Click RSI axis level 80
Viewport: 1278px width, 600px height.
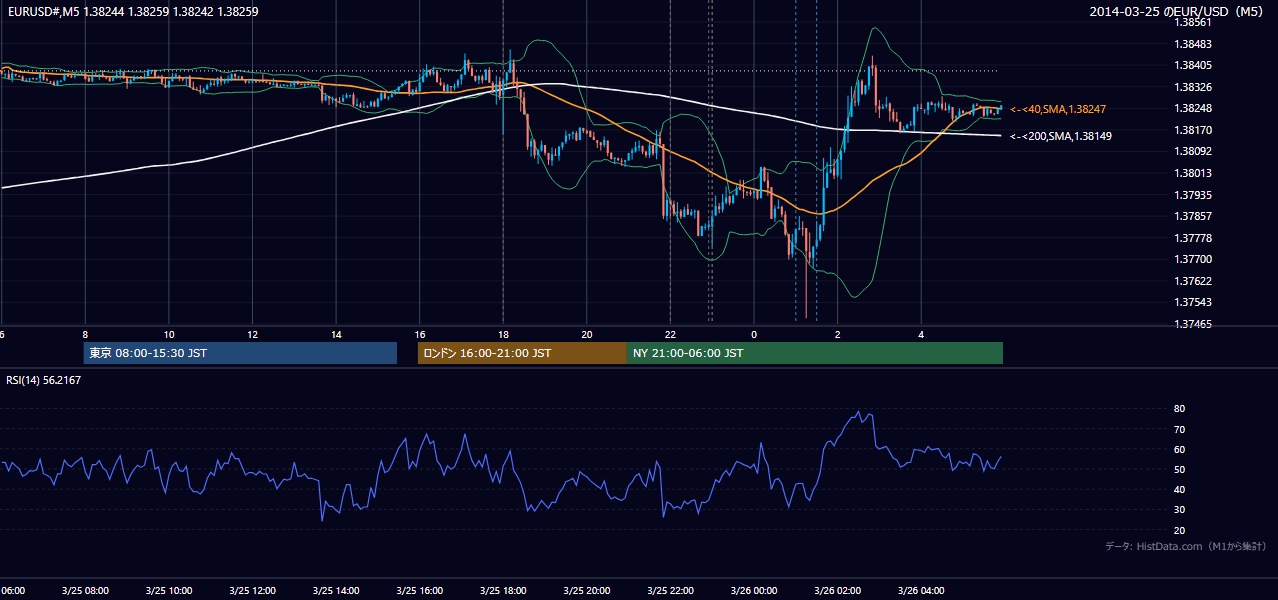tap(1180, 409)
